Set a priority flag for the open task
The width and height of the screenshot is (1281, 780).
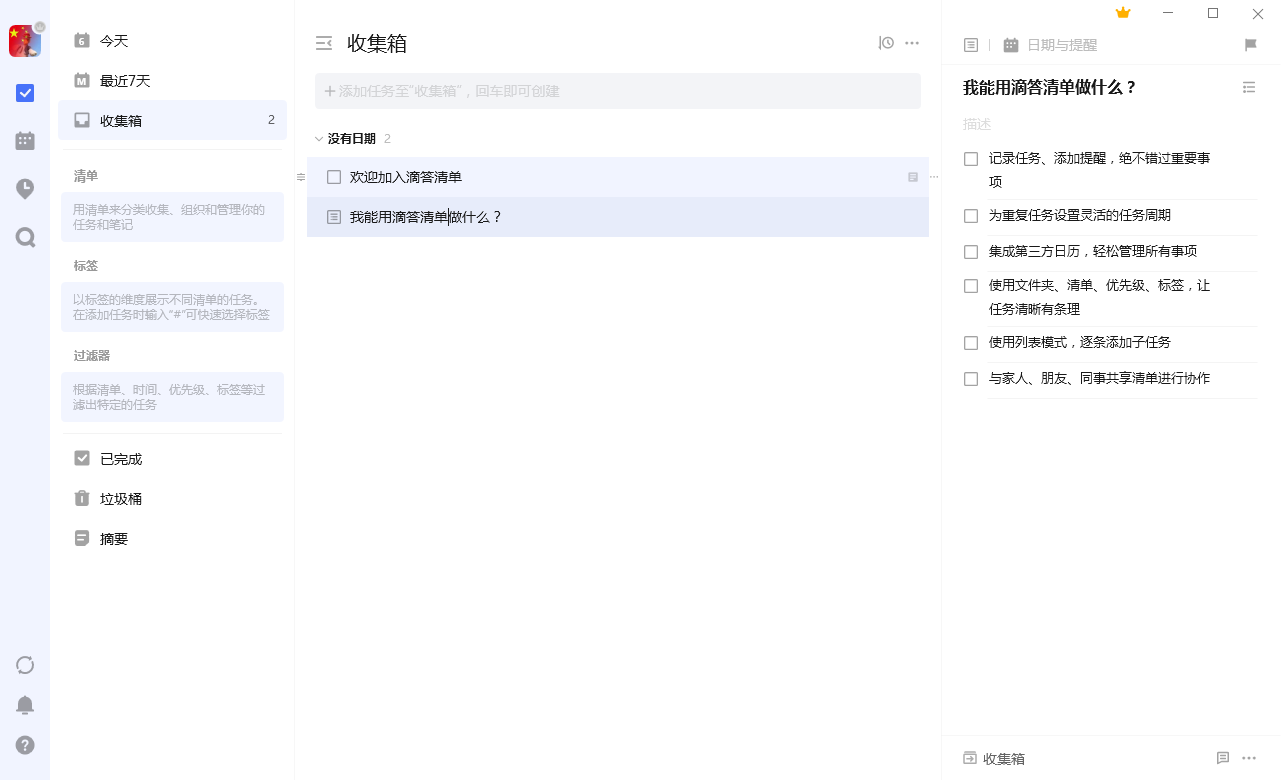pyautogui.click(x=1249, y=44)
